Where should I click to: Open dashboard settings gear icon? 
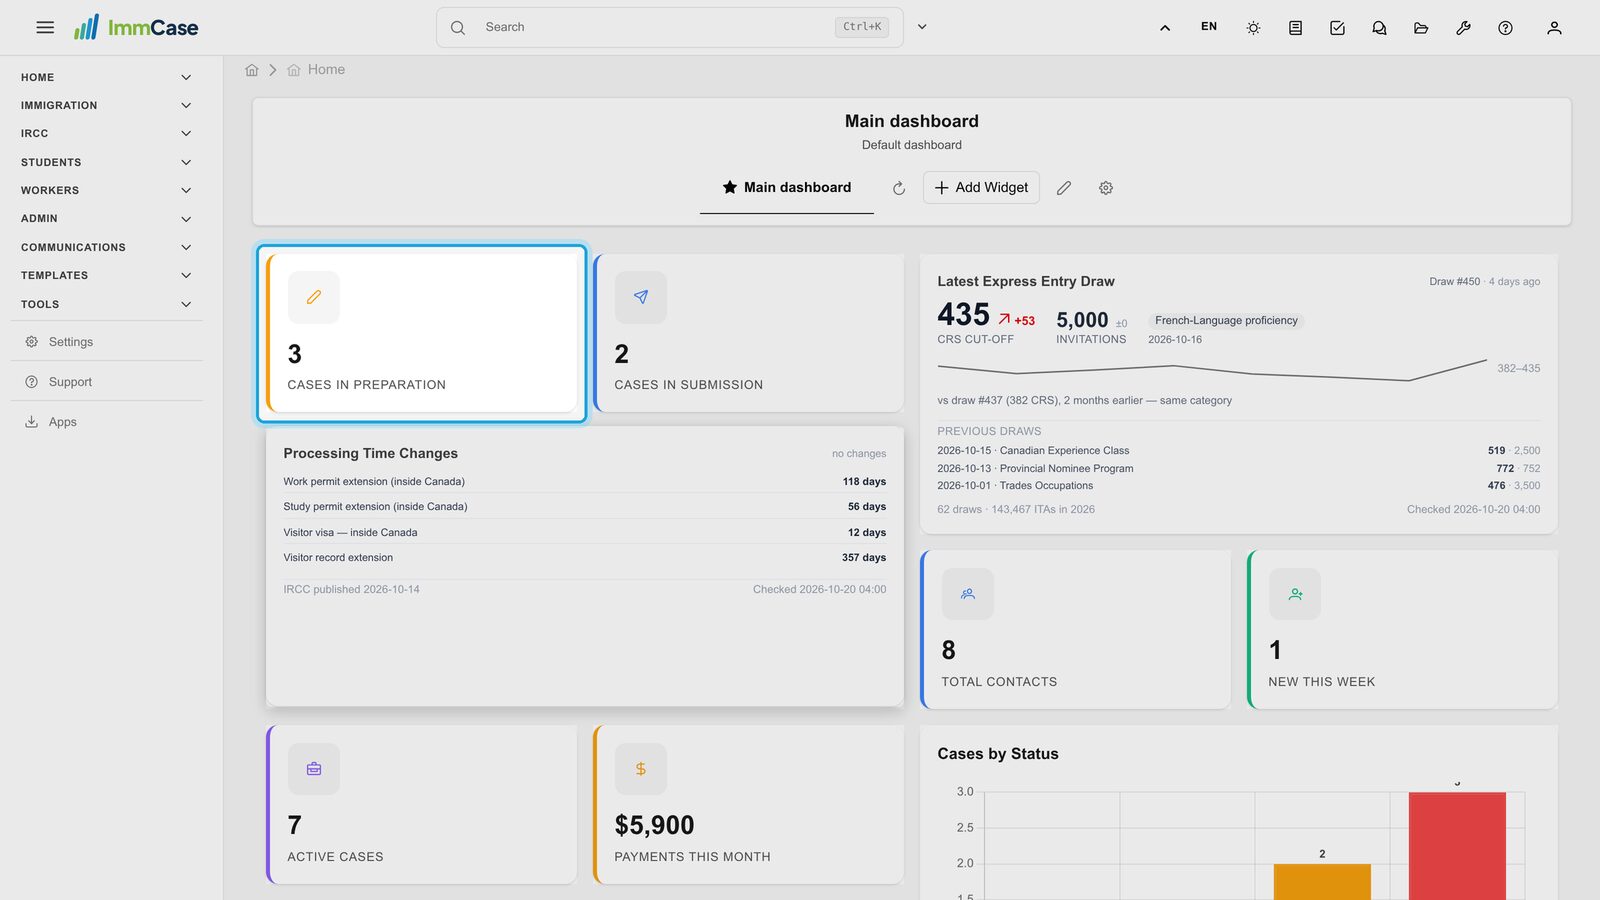[1106, 188]
